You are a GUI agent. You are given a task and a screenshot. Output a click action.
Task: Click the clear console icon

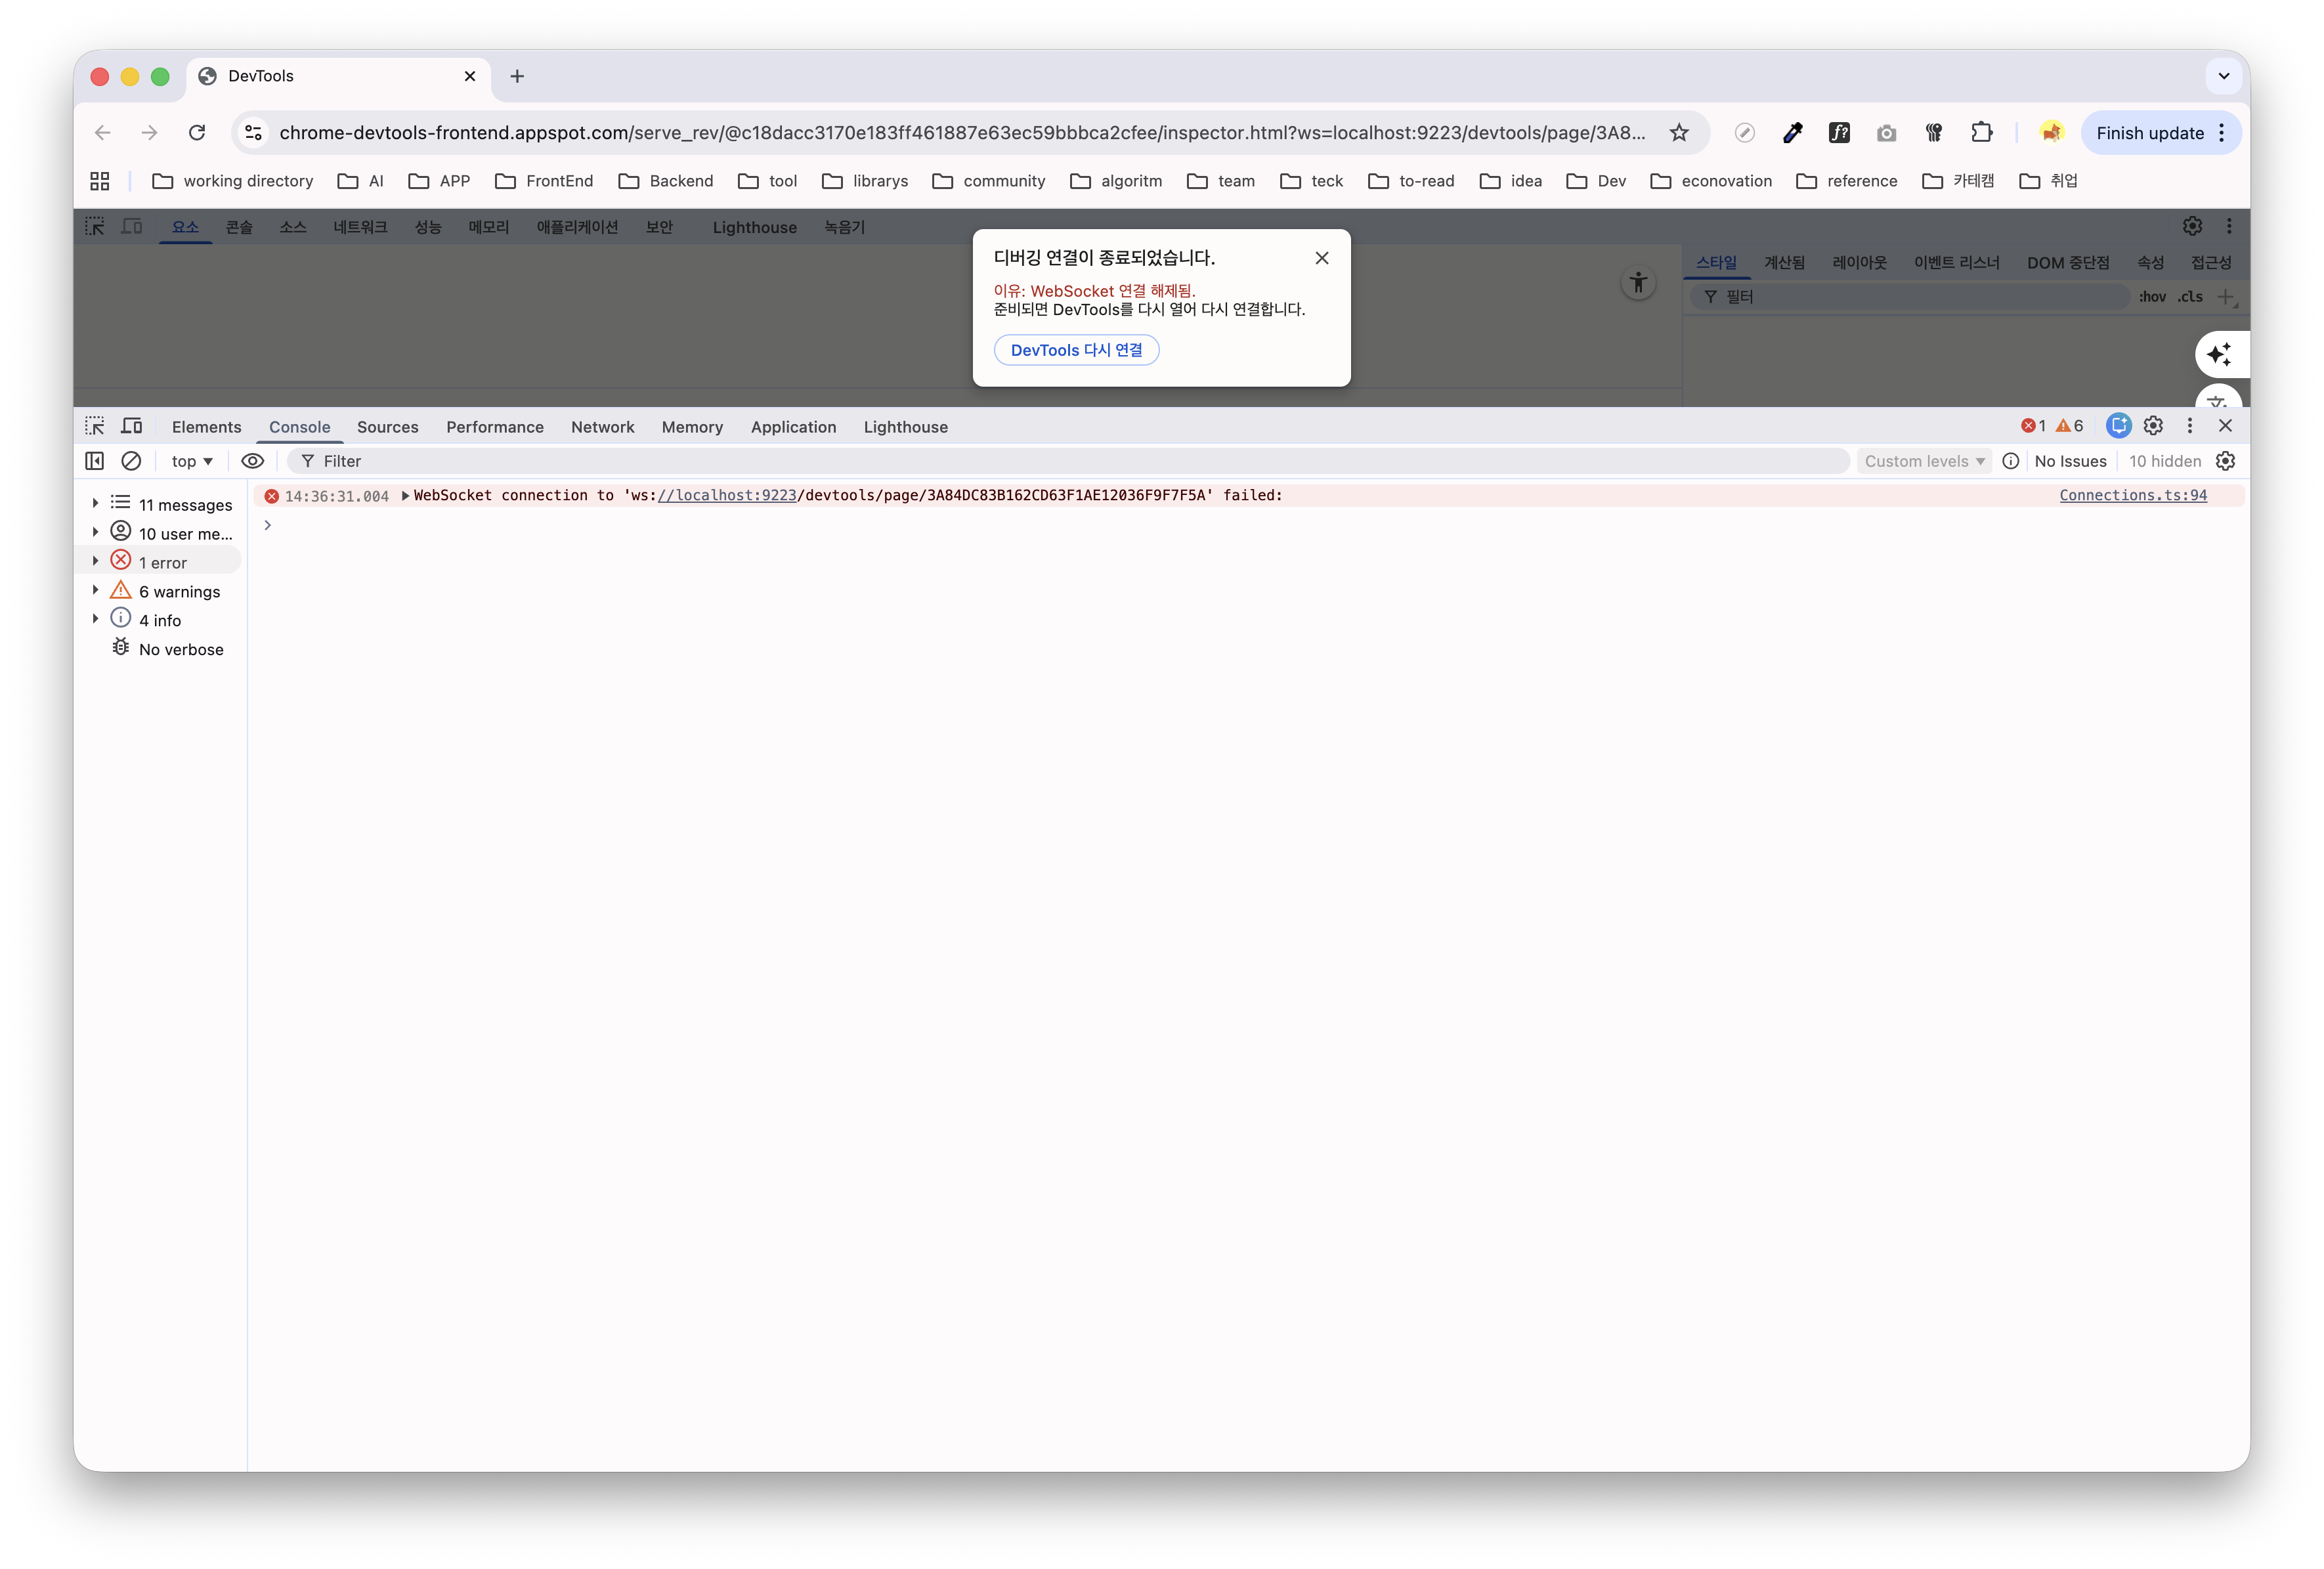point(131,461)
